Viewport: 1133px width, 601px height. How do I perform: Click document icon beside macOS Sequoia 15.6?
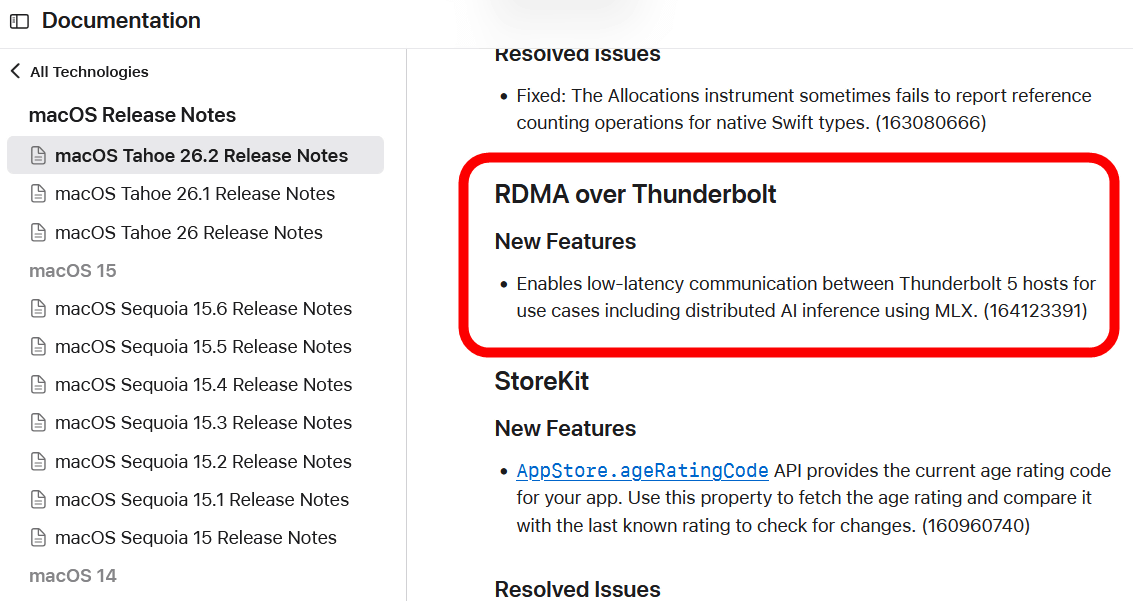pyautogui.click(x=39, y=309)
